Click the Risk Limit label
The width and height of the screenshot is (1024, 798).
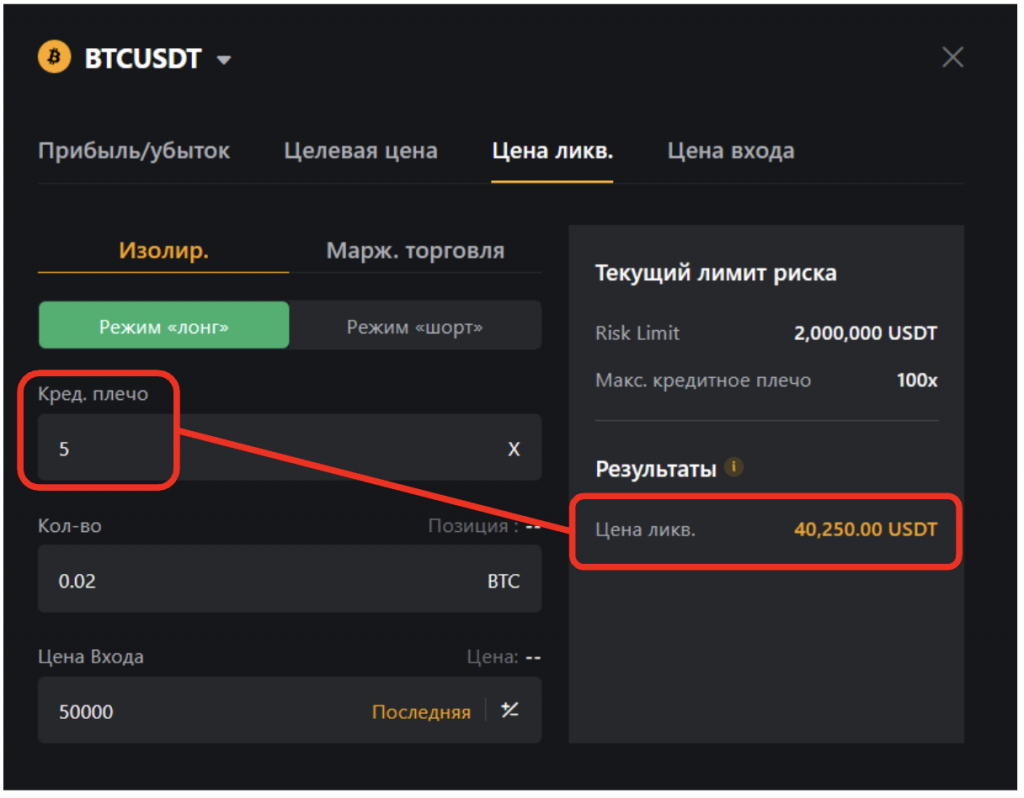tap(637, 333)
